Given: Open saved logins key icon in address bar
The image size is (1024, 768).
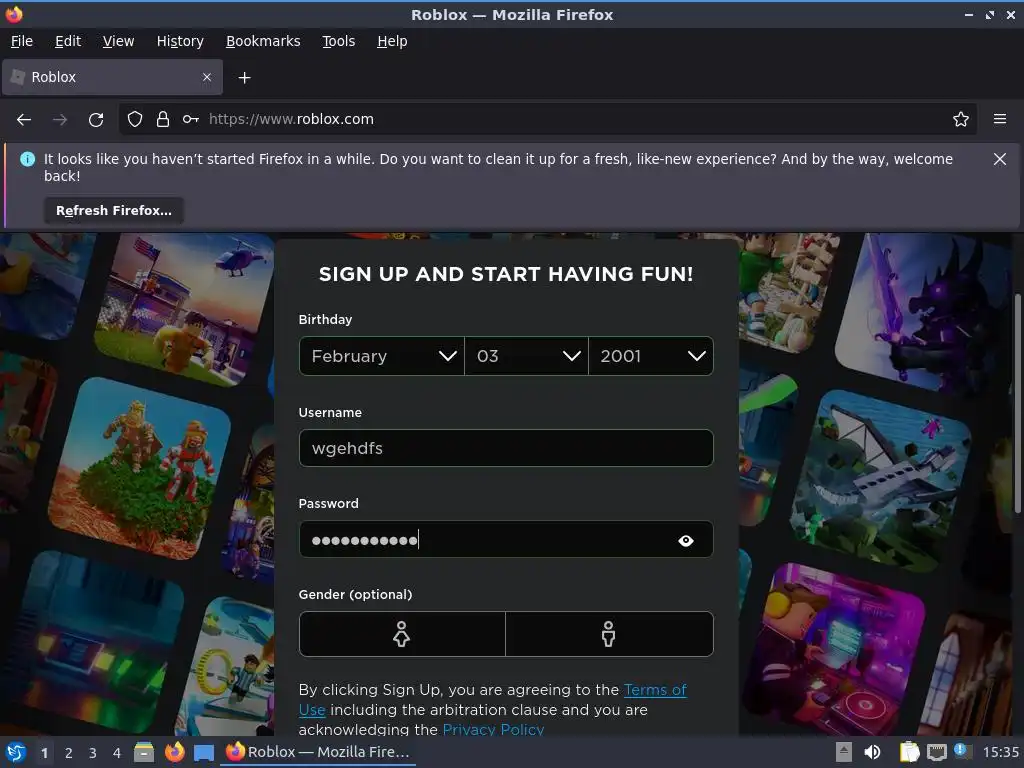Looking at the screenshot, I should (191, 120).
